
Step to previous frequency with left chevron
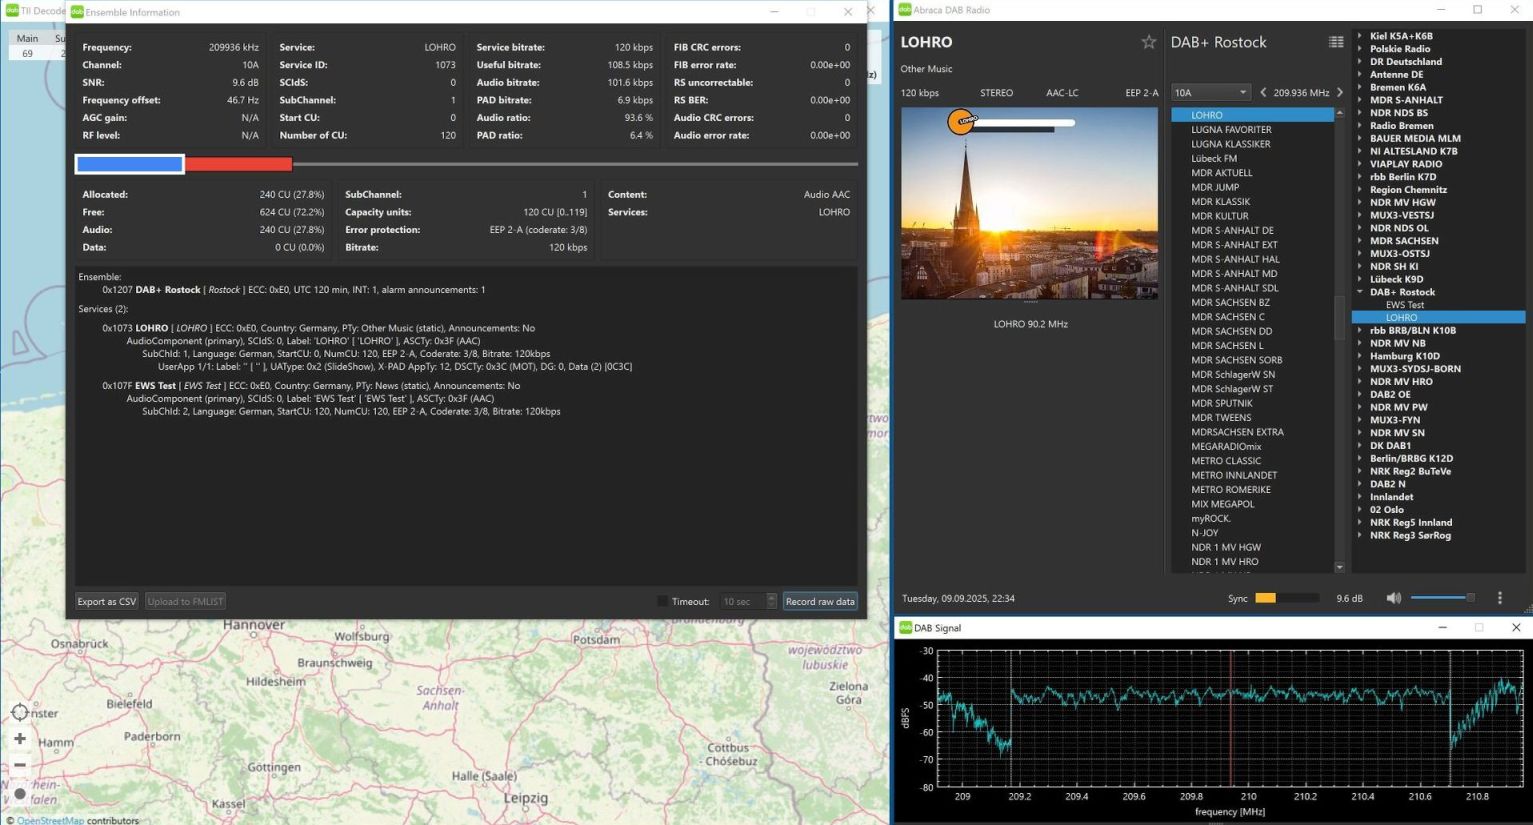[1263, 93]
